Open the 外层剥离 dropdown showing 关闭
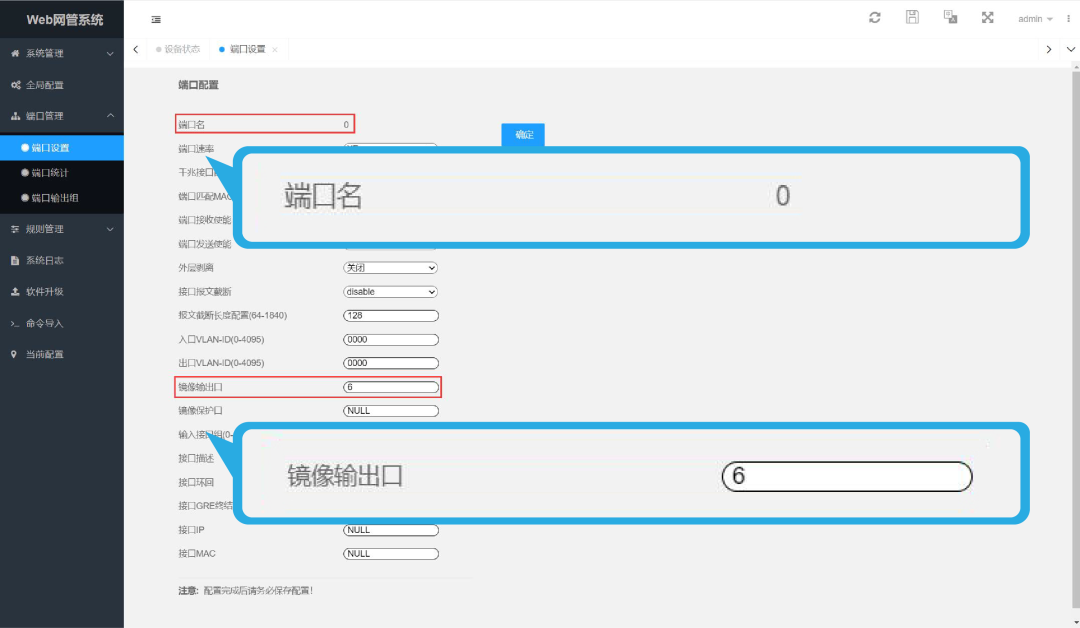This screenshot has width=1080, height=628. [x=391, y=268]
